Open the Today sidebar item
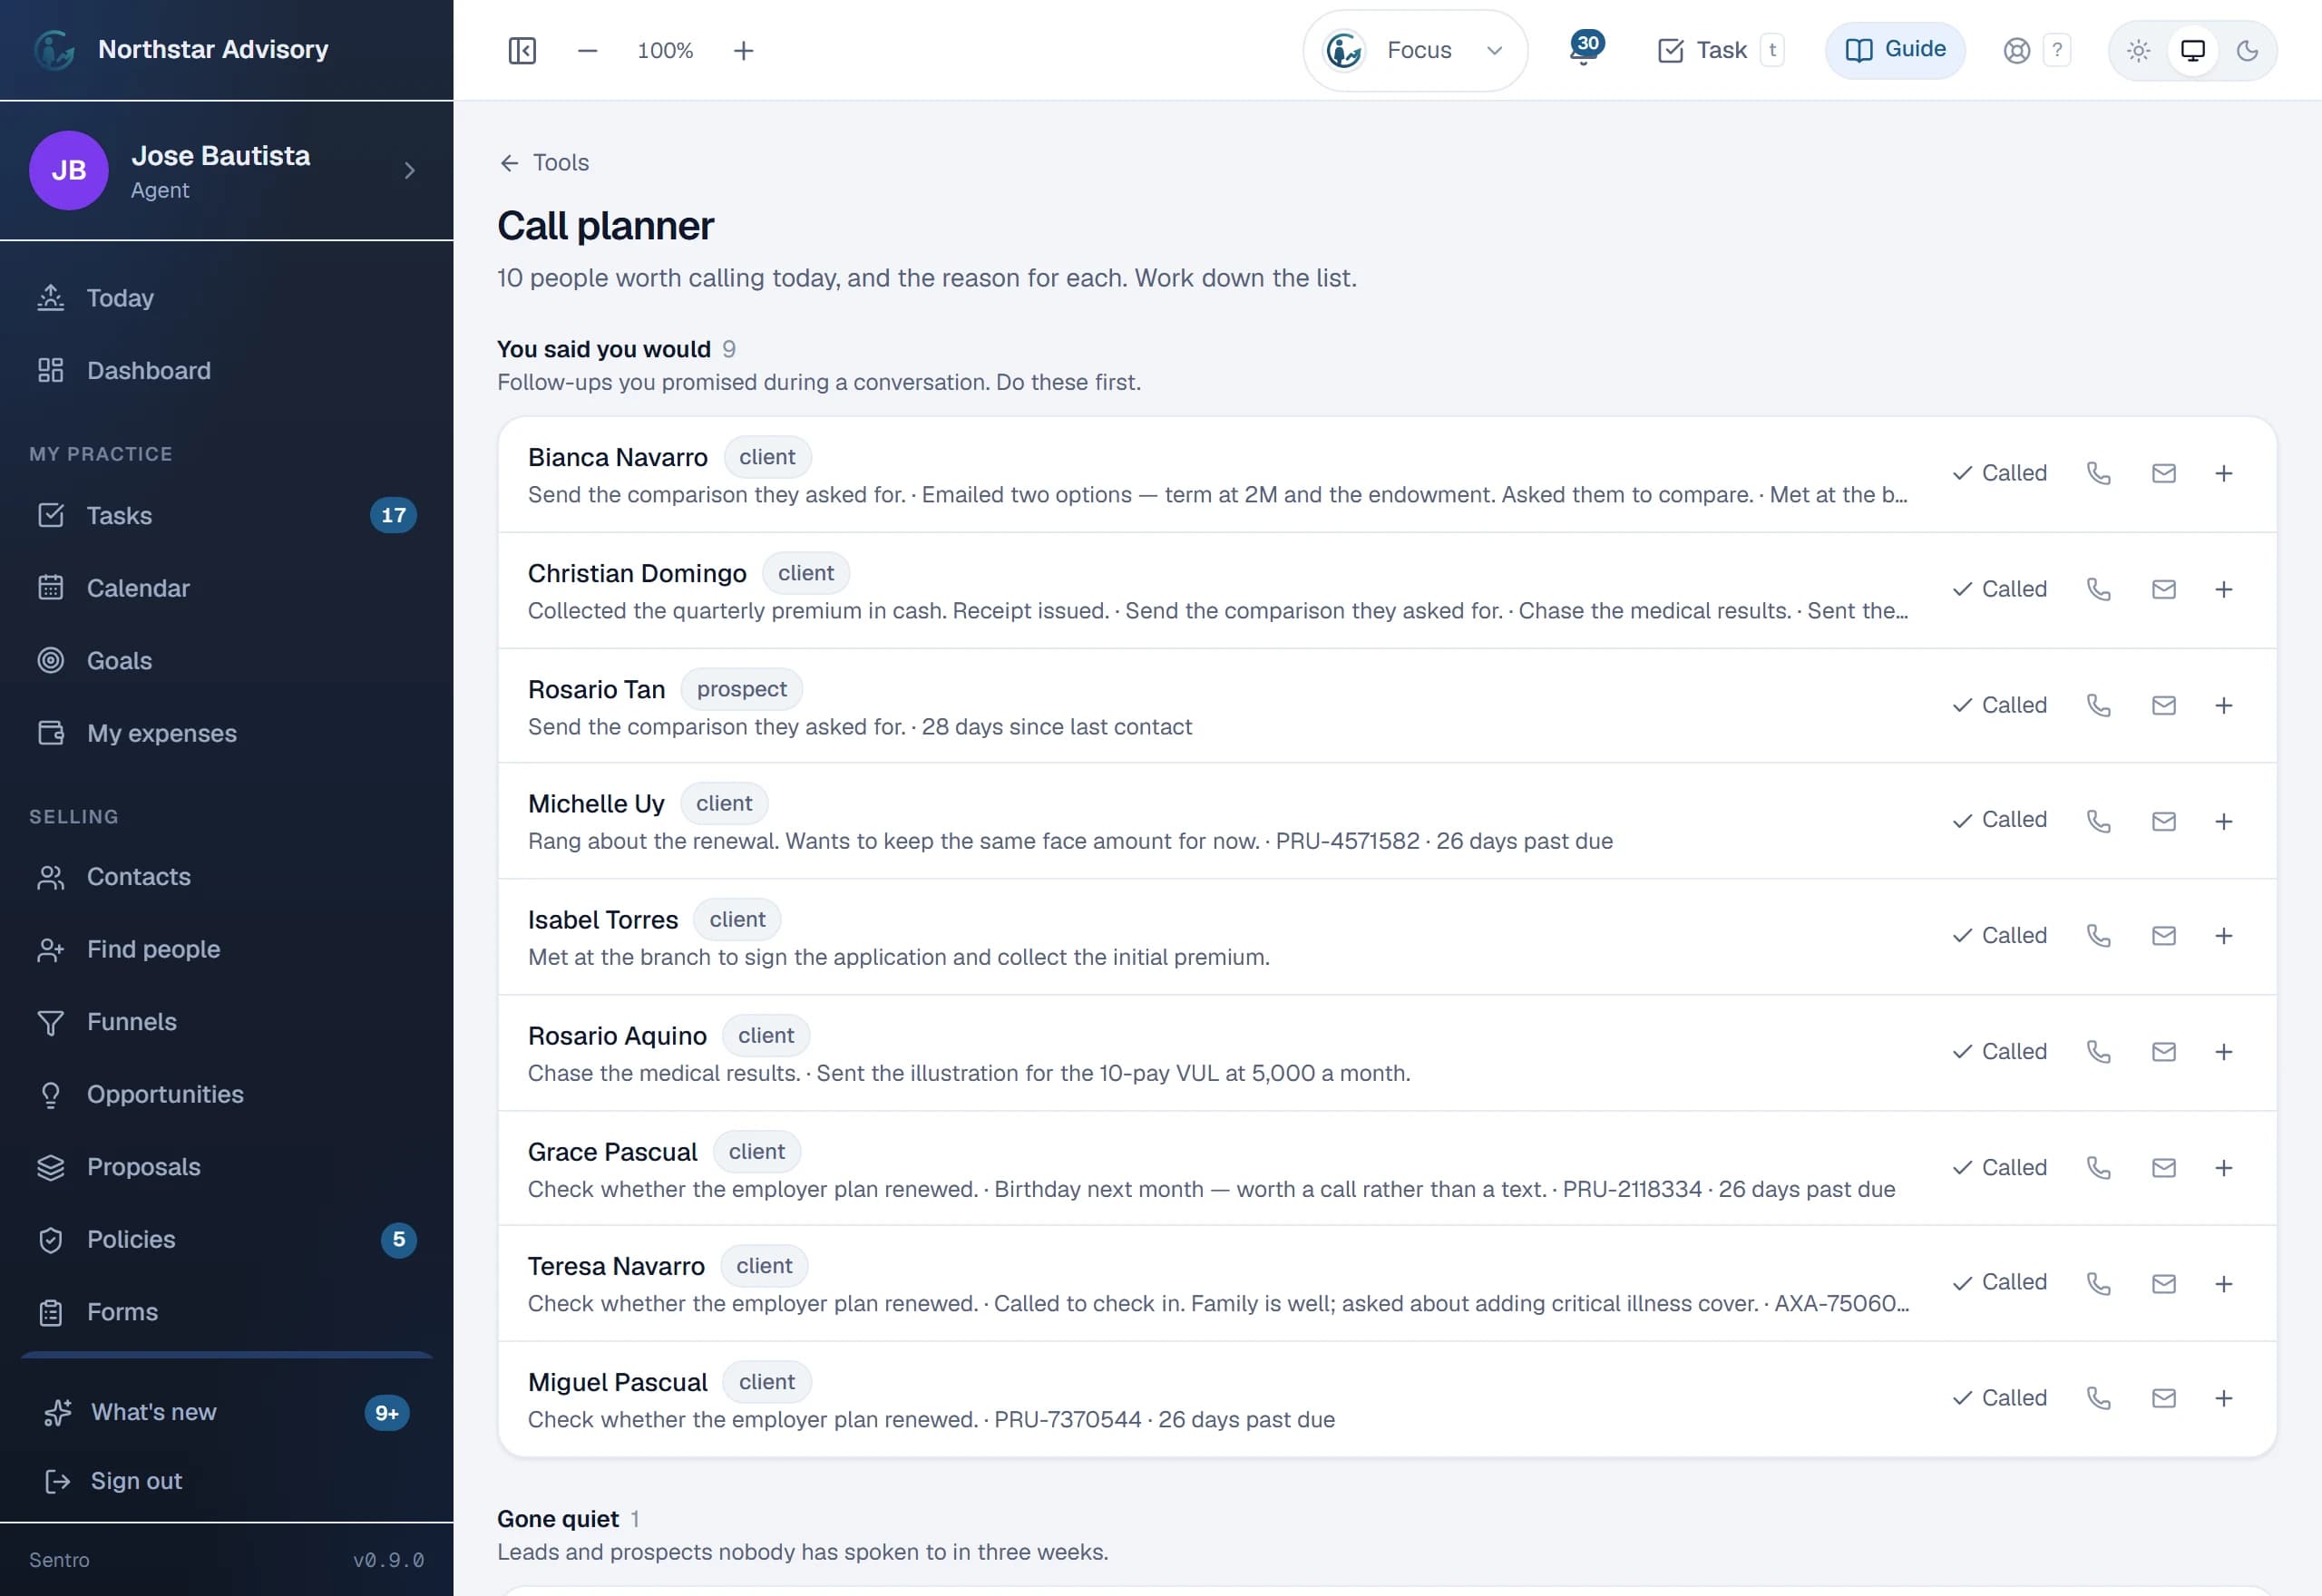This screenshot has height=1596, width=2322. click(226, 298)
